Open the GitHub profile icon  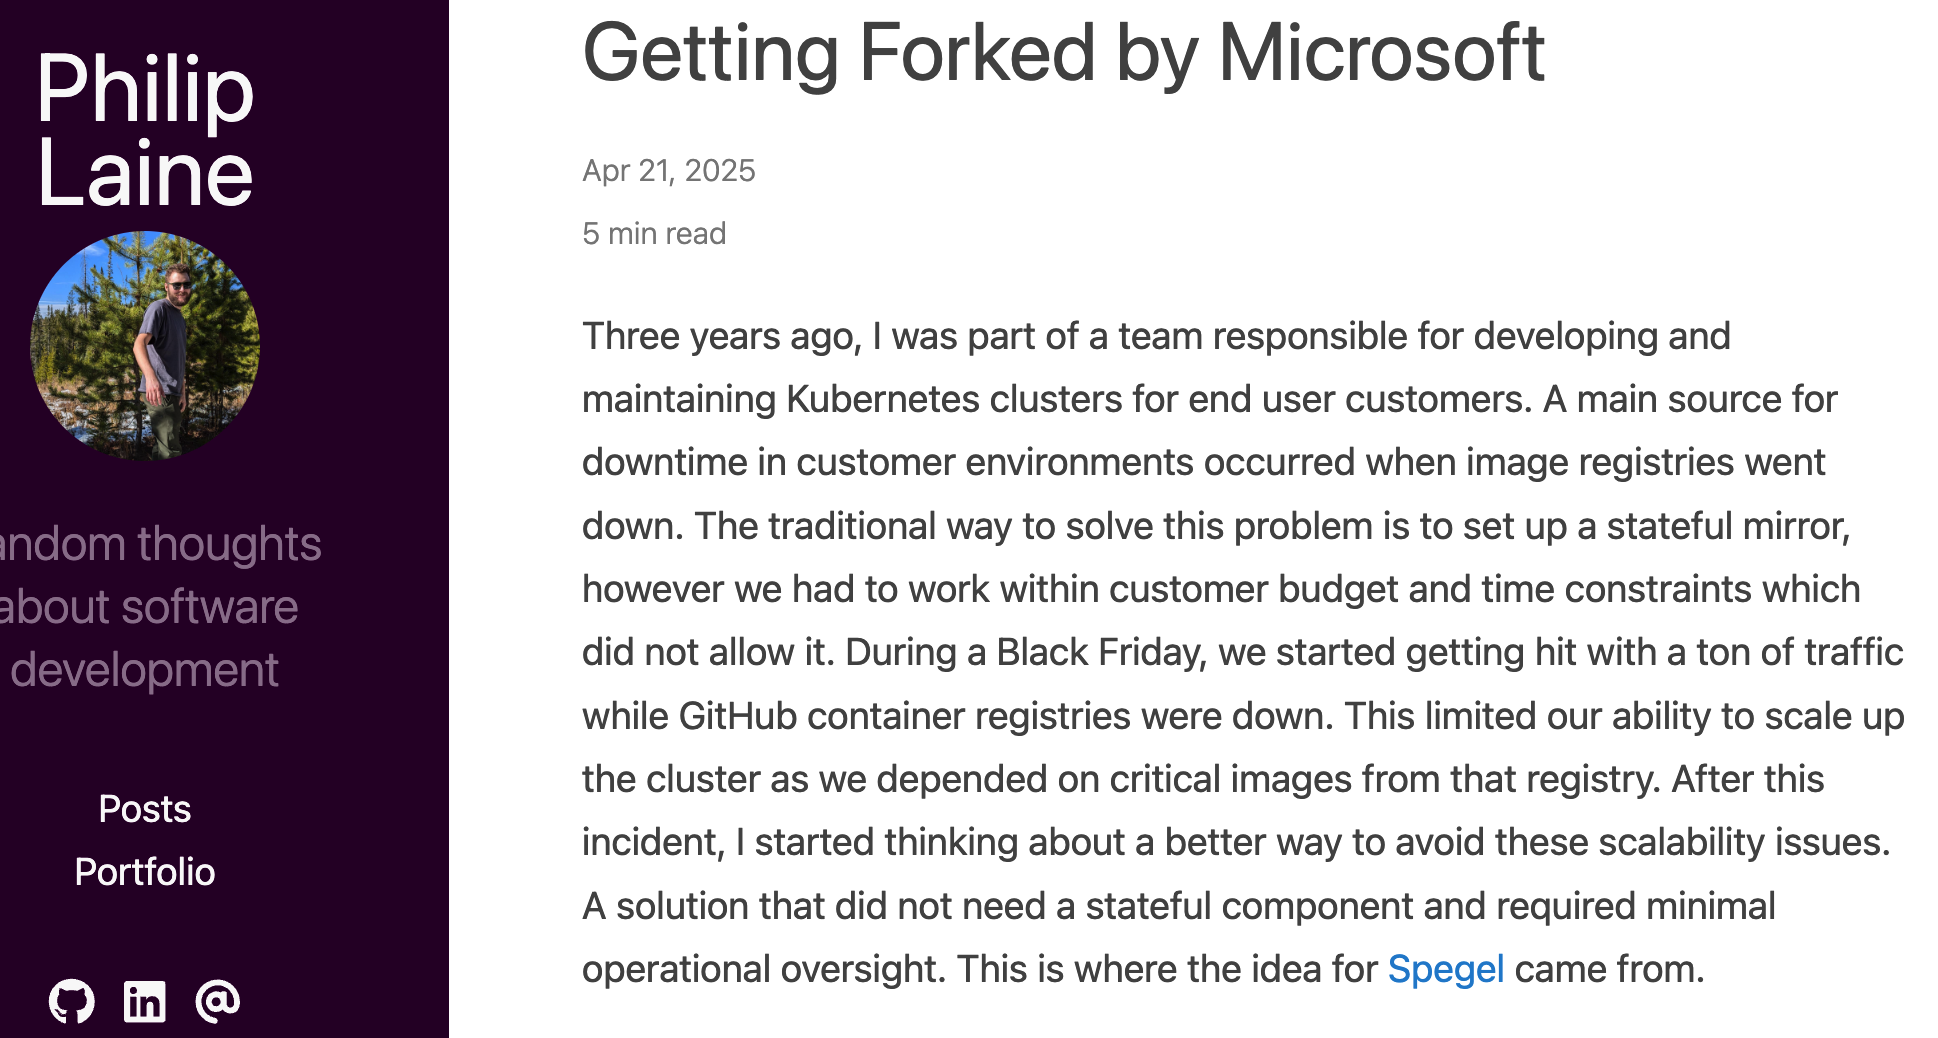[x=72, y=1001]
